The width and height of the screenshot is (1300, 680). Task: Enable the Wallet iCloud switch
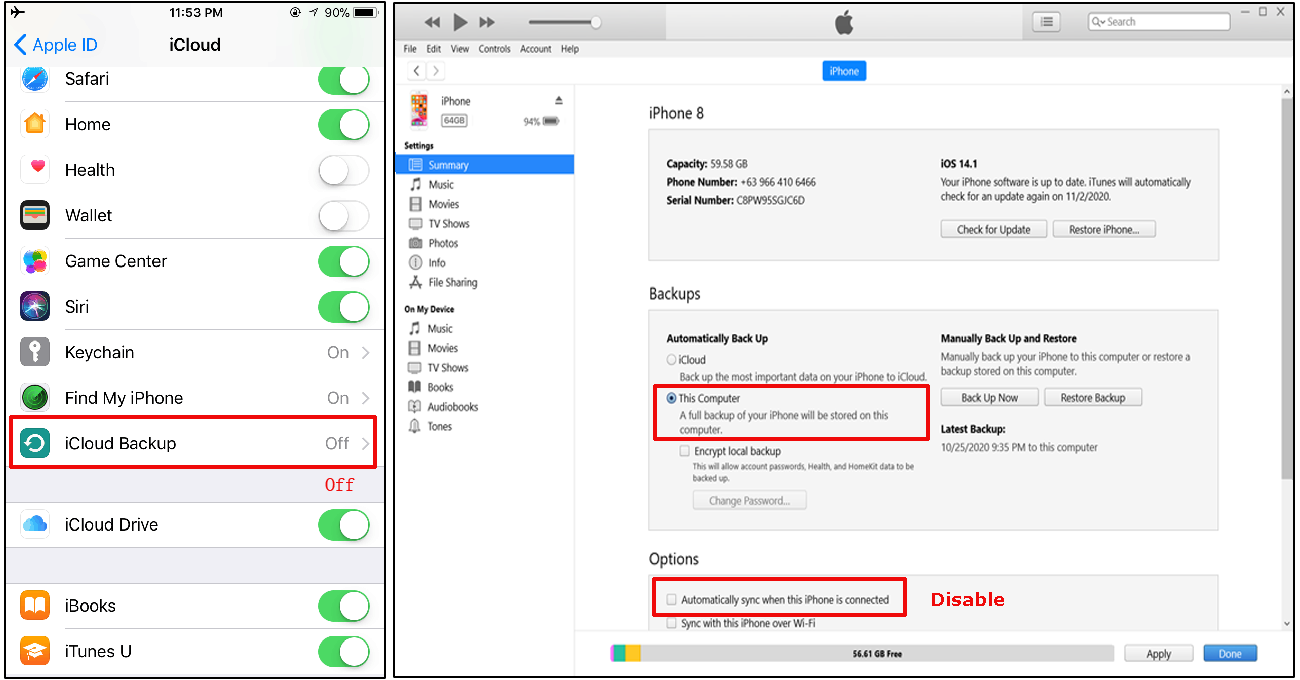344,215
